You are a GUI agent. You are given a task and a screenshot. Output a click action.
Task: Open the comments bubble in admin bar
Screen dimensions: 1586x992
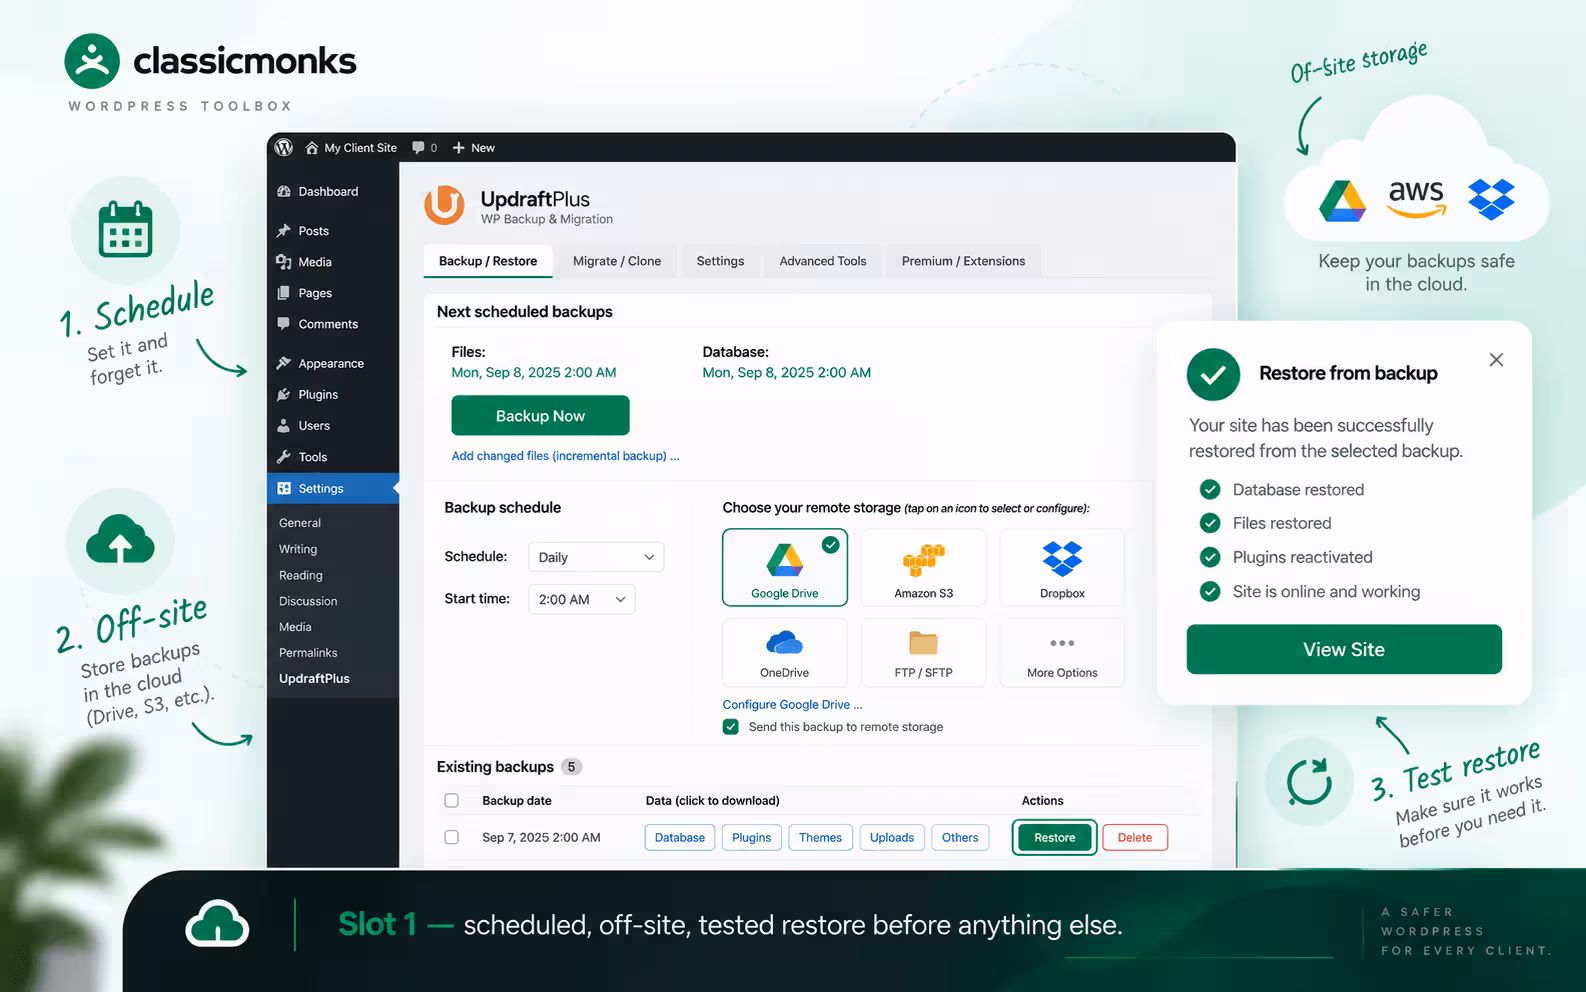tap(418, 148)
